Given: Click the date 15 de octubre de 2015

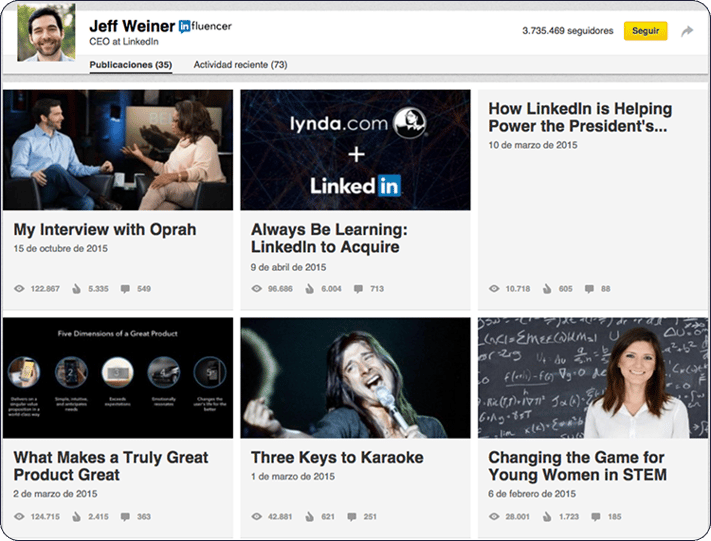Looking at the screenshot, I should coord(61,249).
